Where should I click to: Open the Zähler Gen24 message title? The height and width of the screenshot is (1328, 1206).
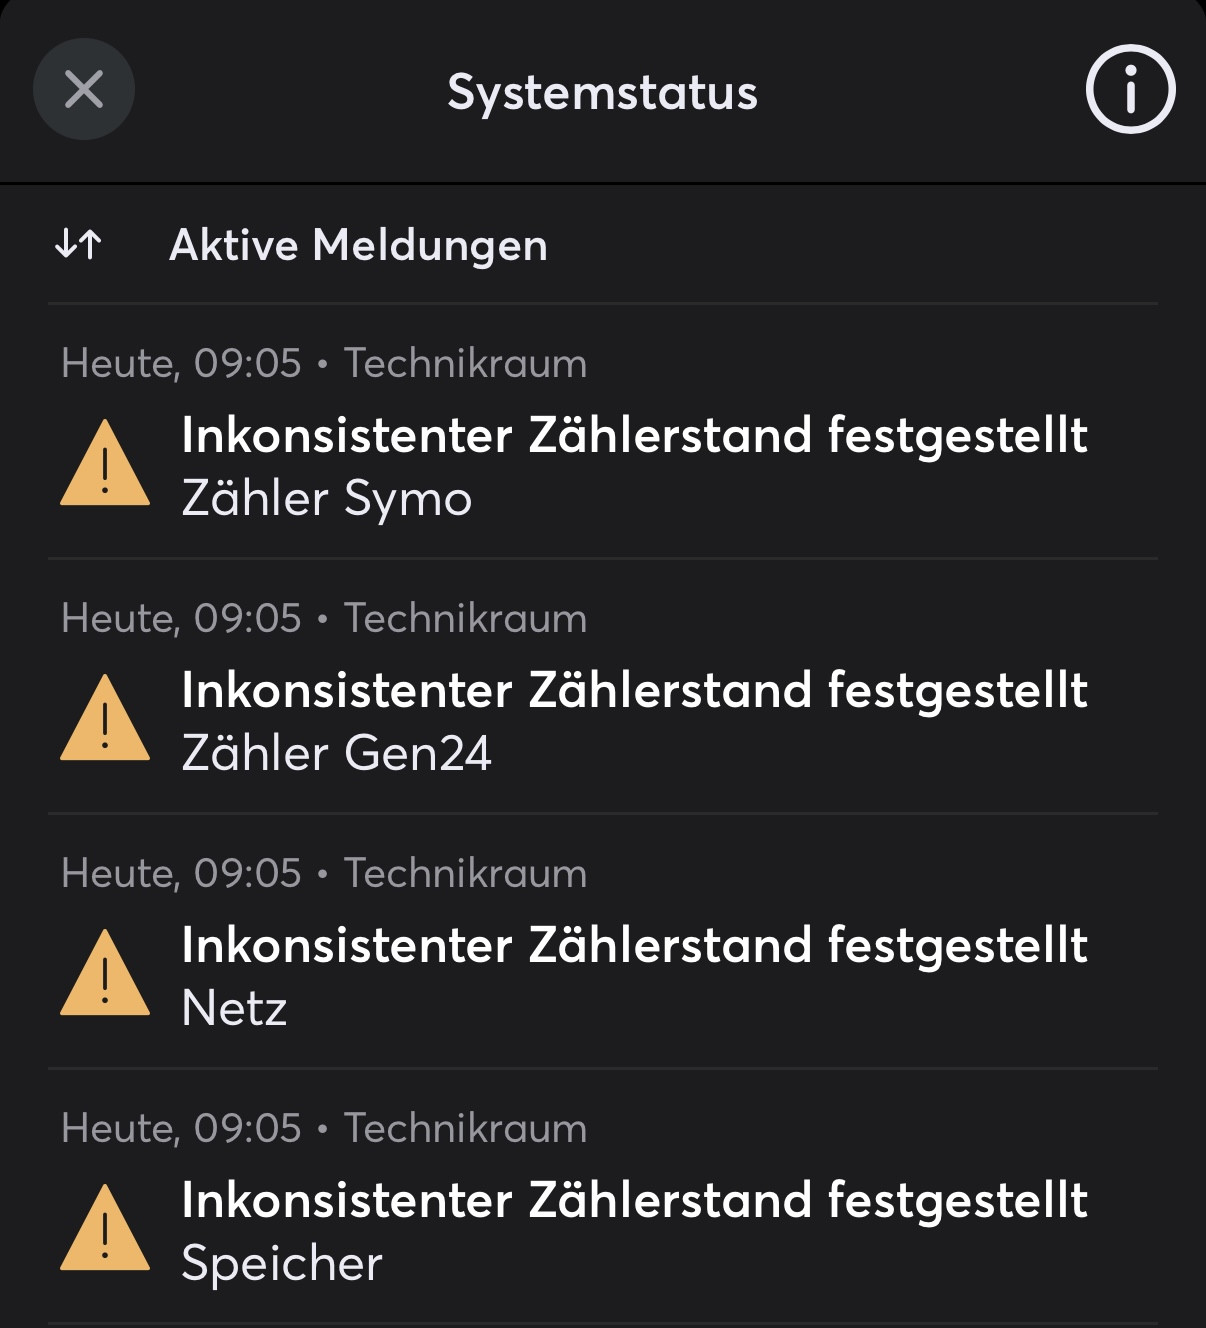(634, 691)
